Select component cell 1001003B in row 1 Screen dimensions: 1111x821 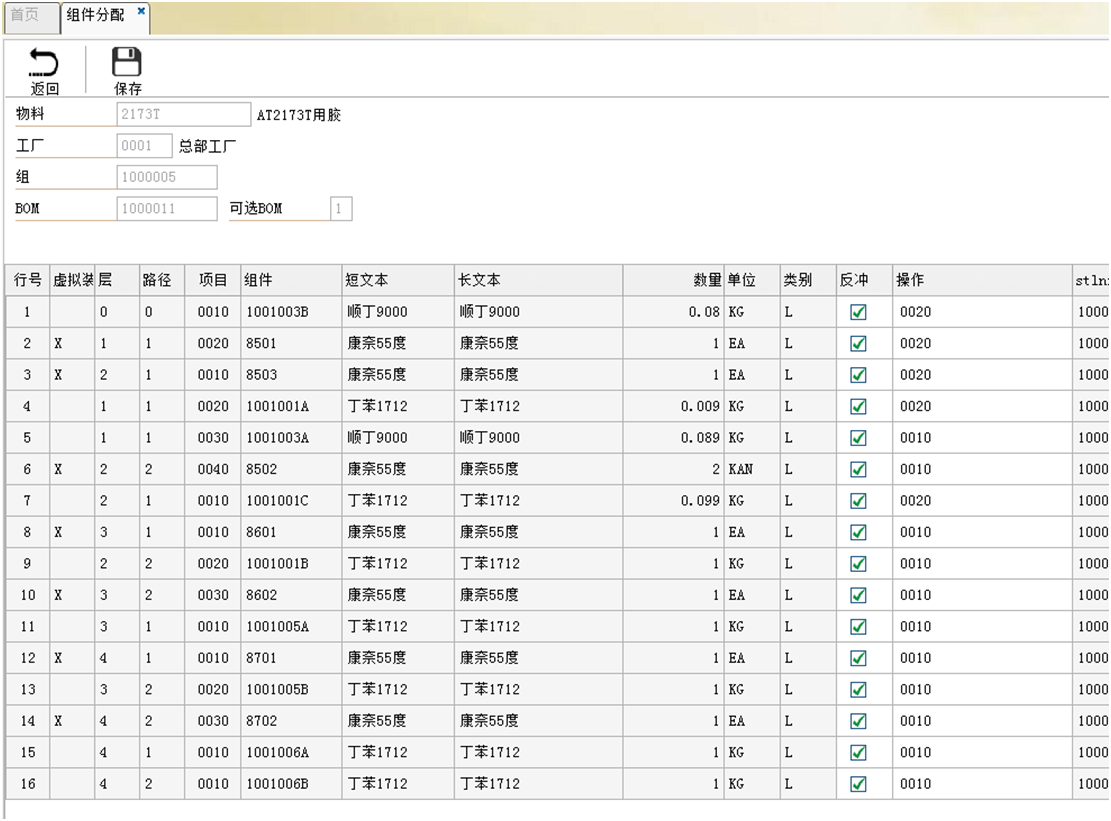[x=290, y=312]
